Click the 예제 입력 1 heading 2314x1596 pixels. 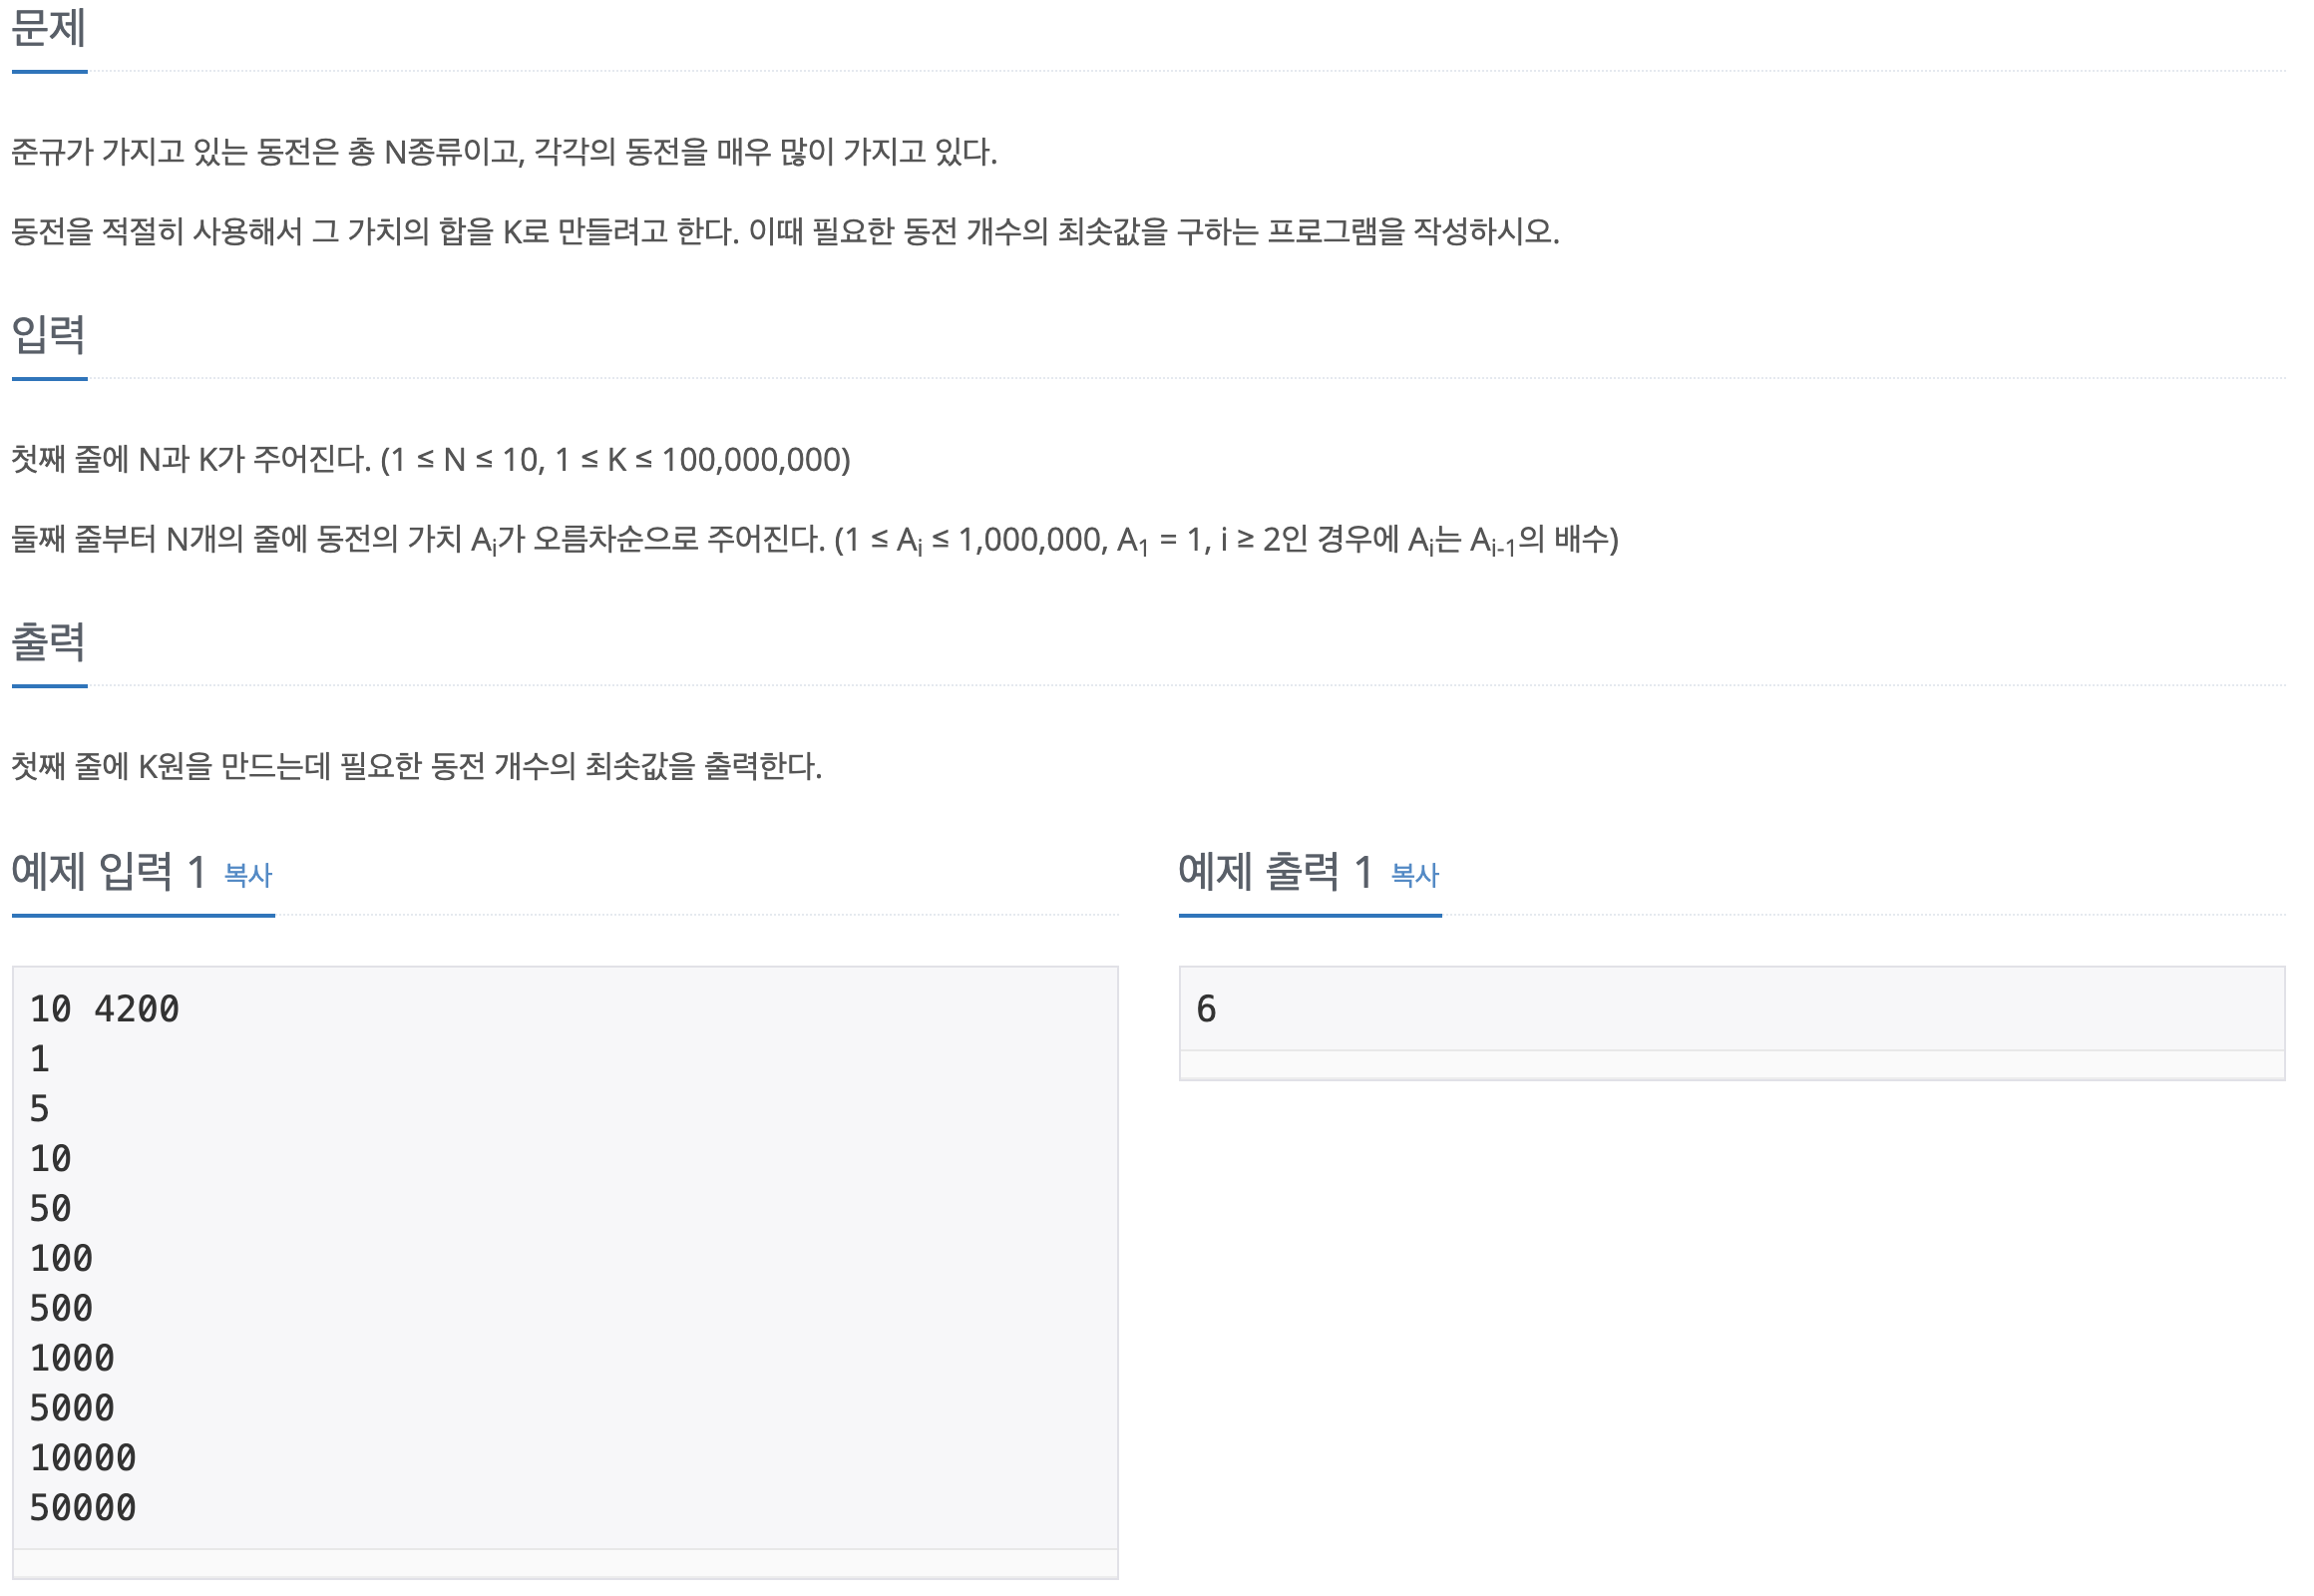(108, 872)
